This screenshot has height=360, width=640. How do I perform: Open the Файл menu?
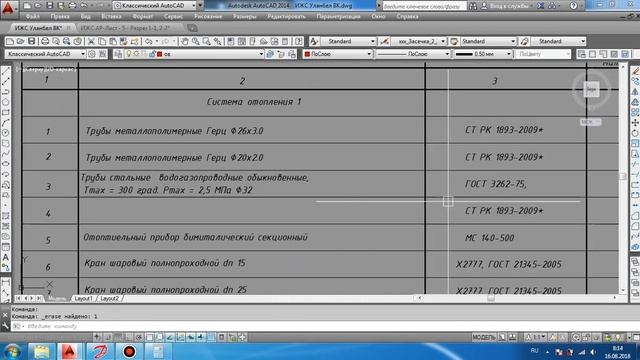33,17
